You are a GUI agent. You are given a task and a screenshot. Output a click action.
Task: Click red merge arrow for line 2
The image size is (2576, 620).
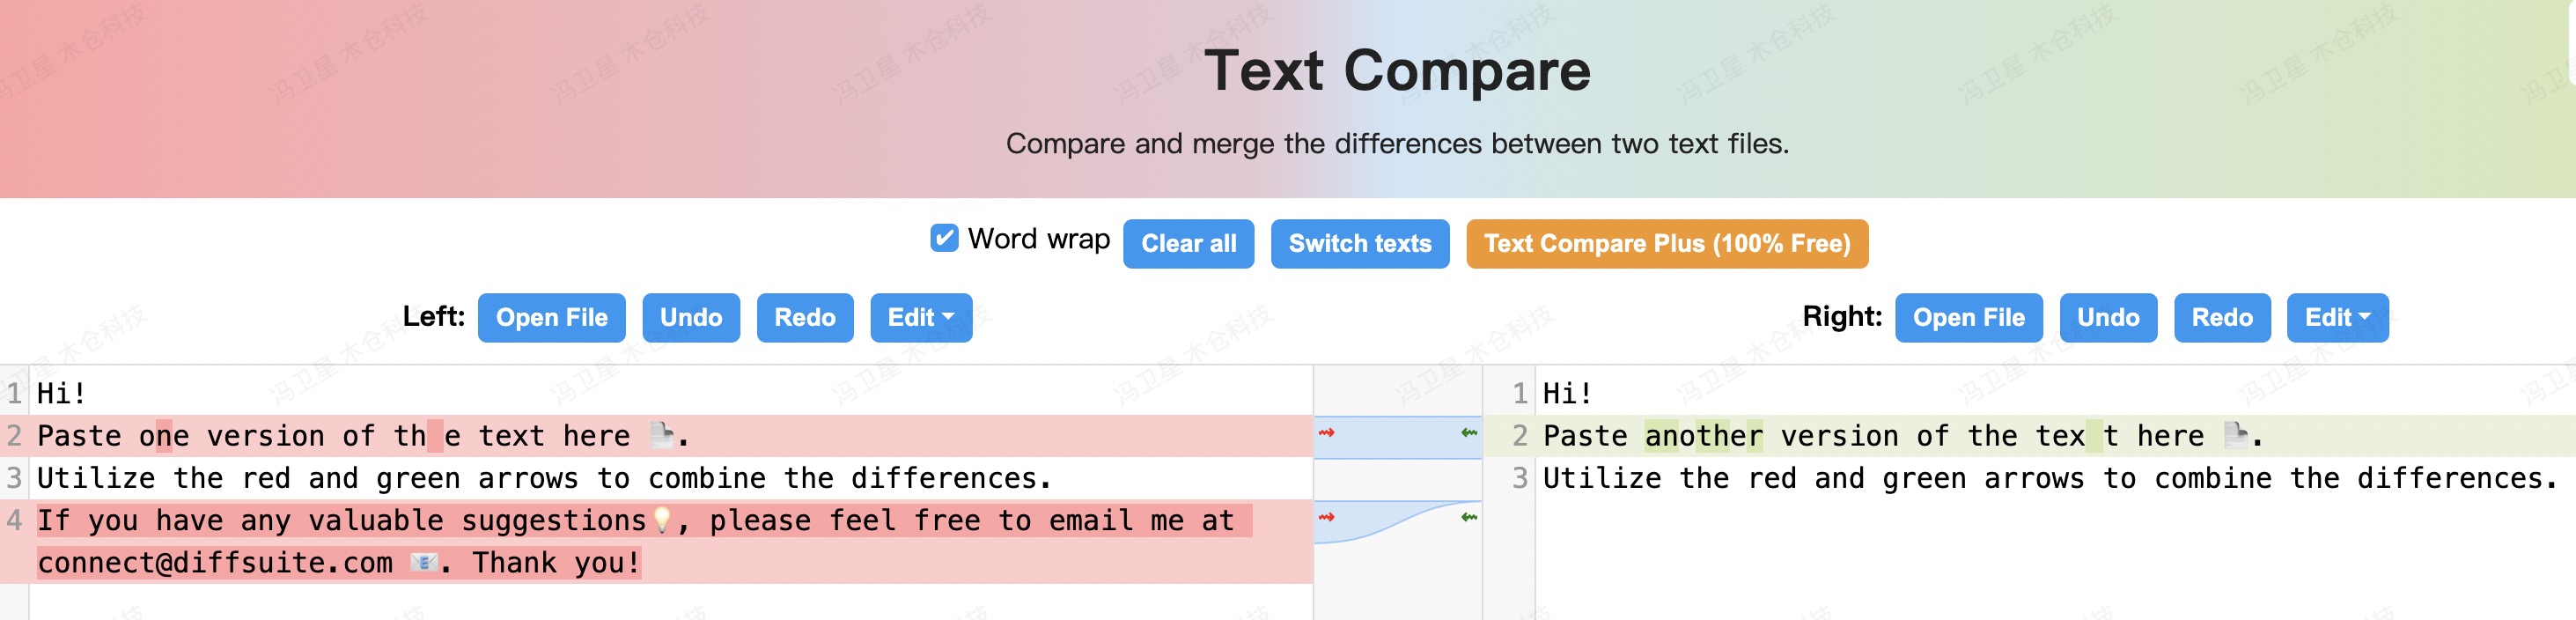click(1326, 433)
